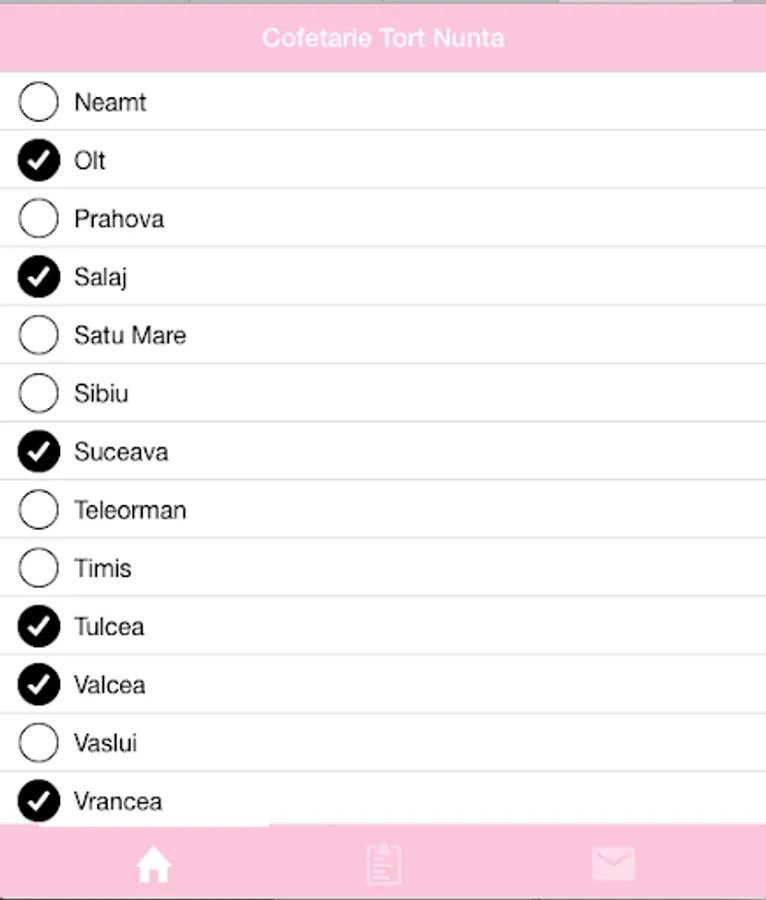The image size is (766, 900).
Task: Tap the Prahova county name
Action: [x=119, y=219]
